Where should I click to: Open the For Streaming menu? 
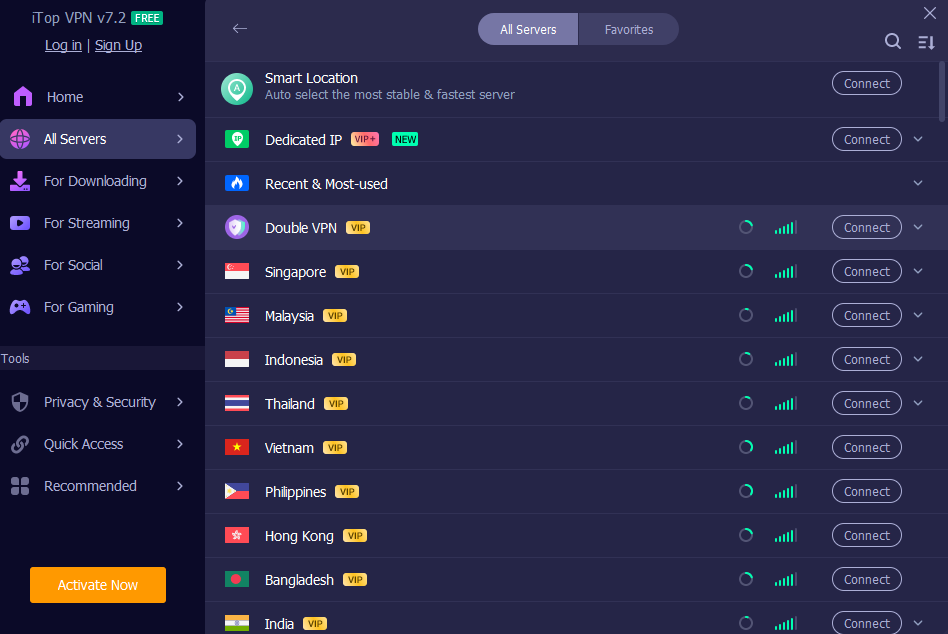click(98, 223)
